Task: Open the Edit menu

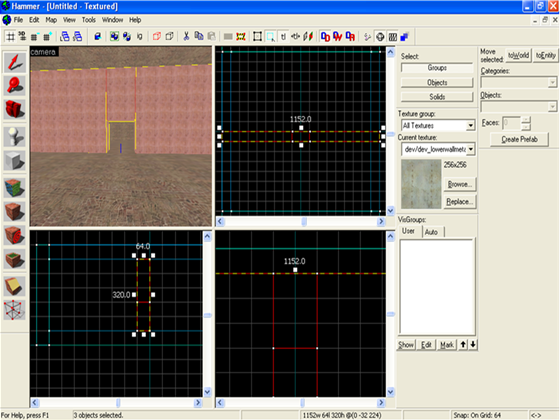Action: point(34,20)
